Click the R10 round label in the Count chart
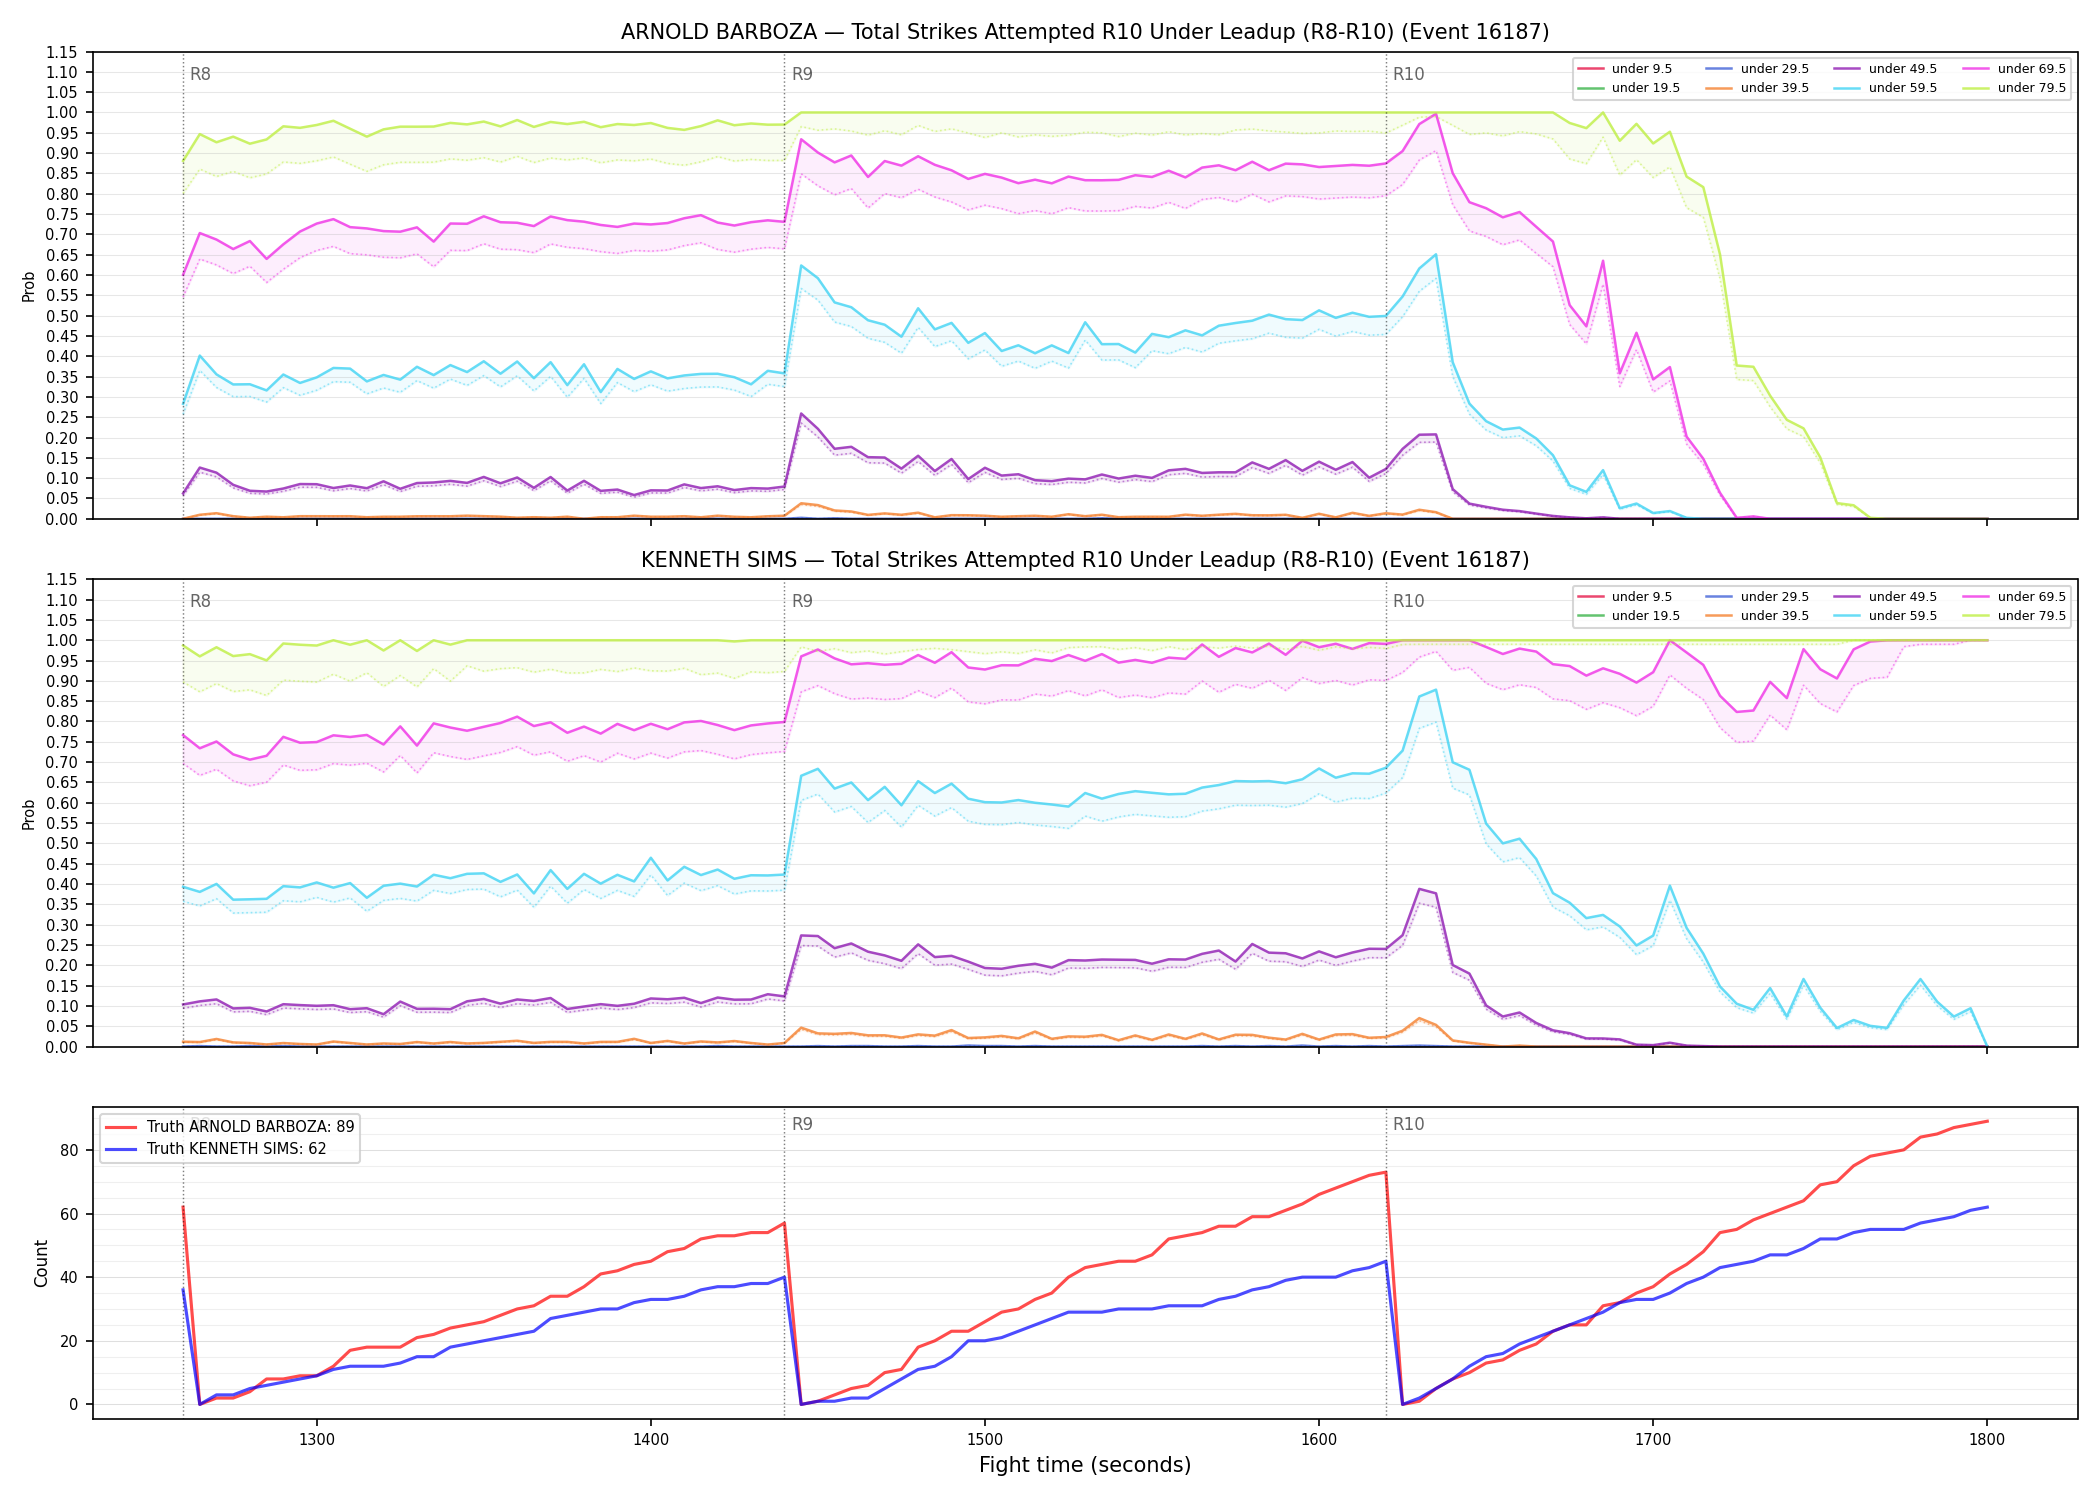The height and width of the screenshot is (1500, 2100). (1408, 1124)
